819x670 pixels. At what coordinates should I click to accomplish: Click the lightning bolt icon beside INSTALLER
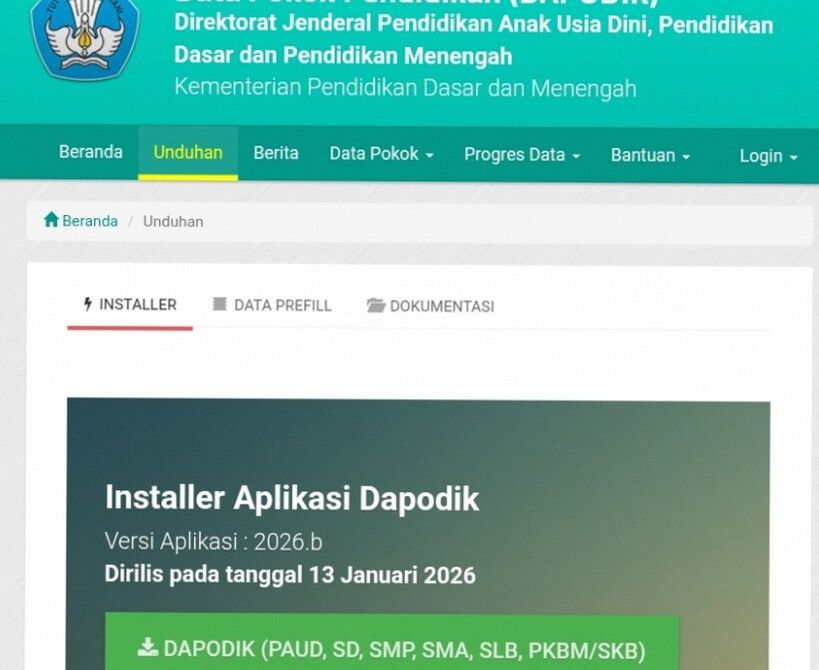pos(88,305)
